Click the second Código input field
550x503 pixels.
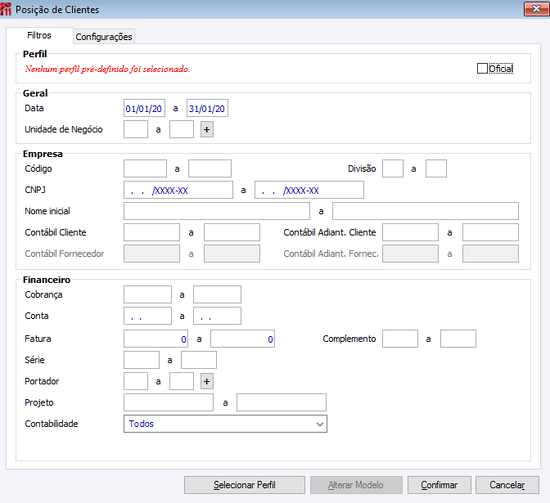tap(210, 169)
